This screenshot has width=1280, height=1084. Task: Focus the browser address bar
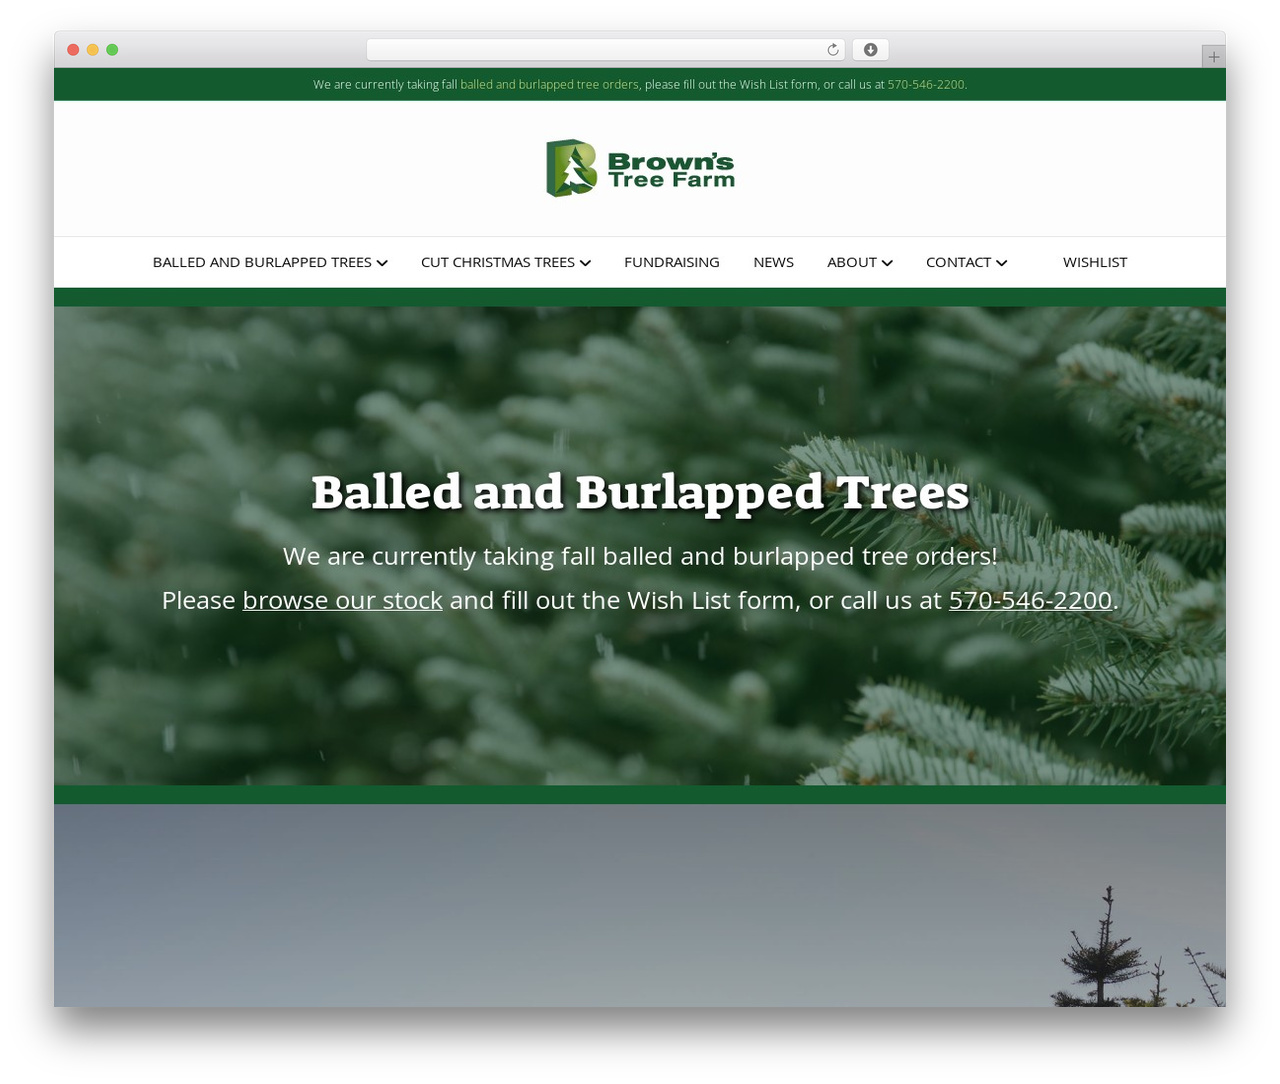point(606,50)
